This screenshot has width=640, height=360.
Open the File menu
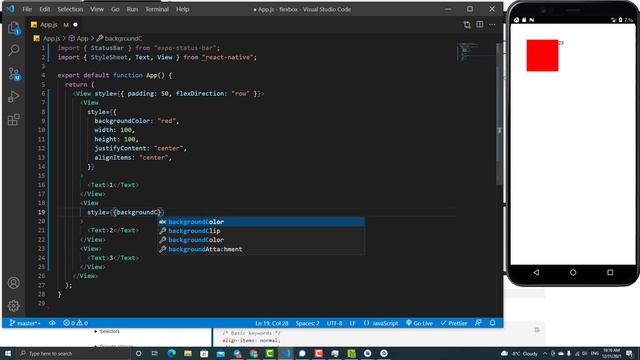click(x=27, y=9)
